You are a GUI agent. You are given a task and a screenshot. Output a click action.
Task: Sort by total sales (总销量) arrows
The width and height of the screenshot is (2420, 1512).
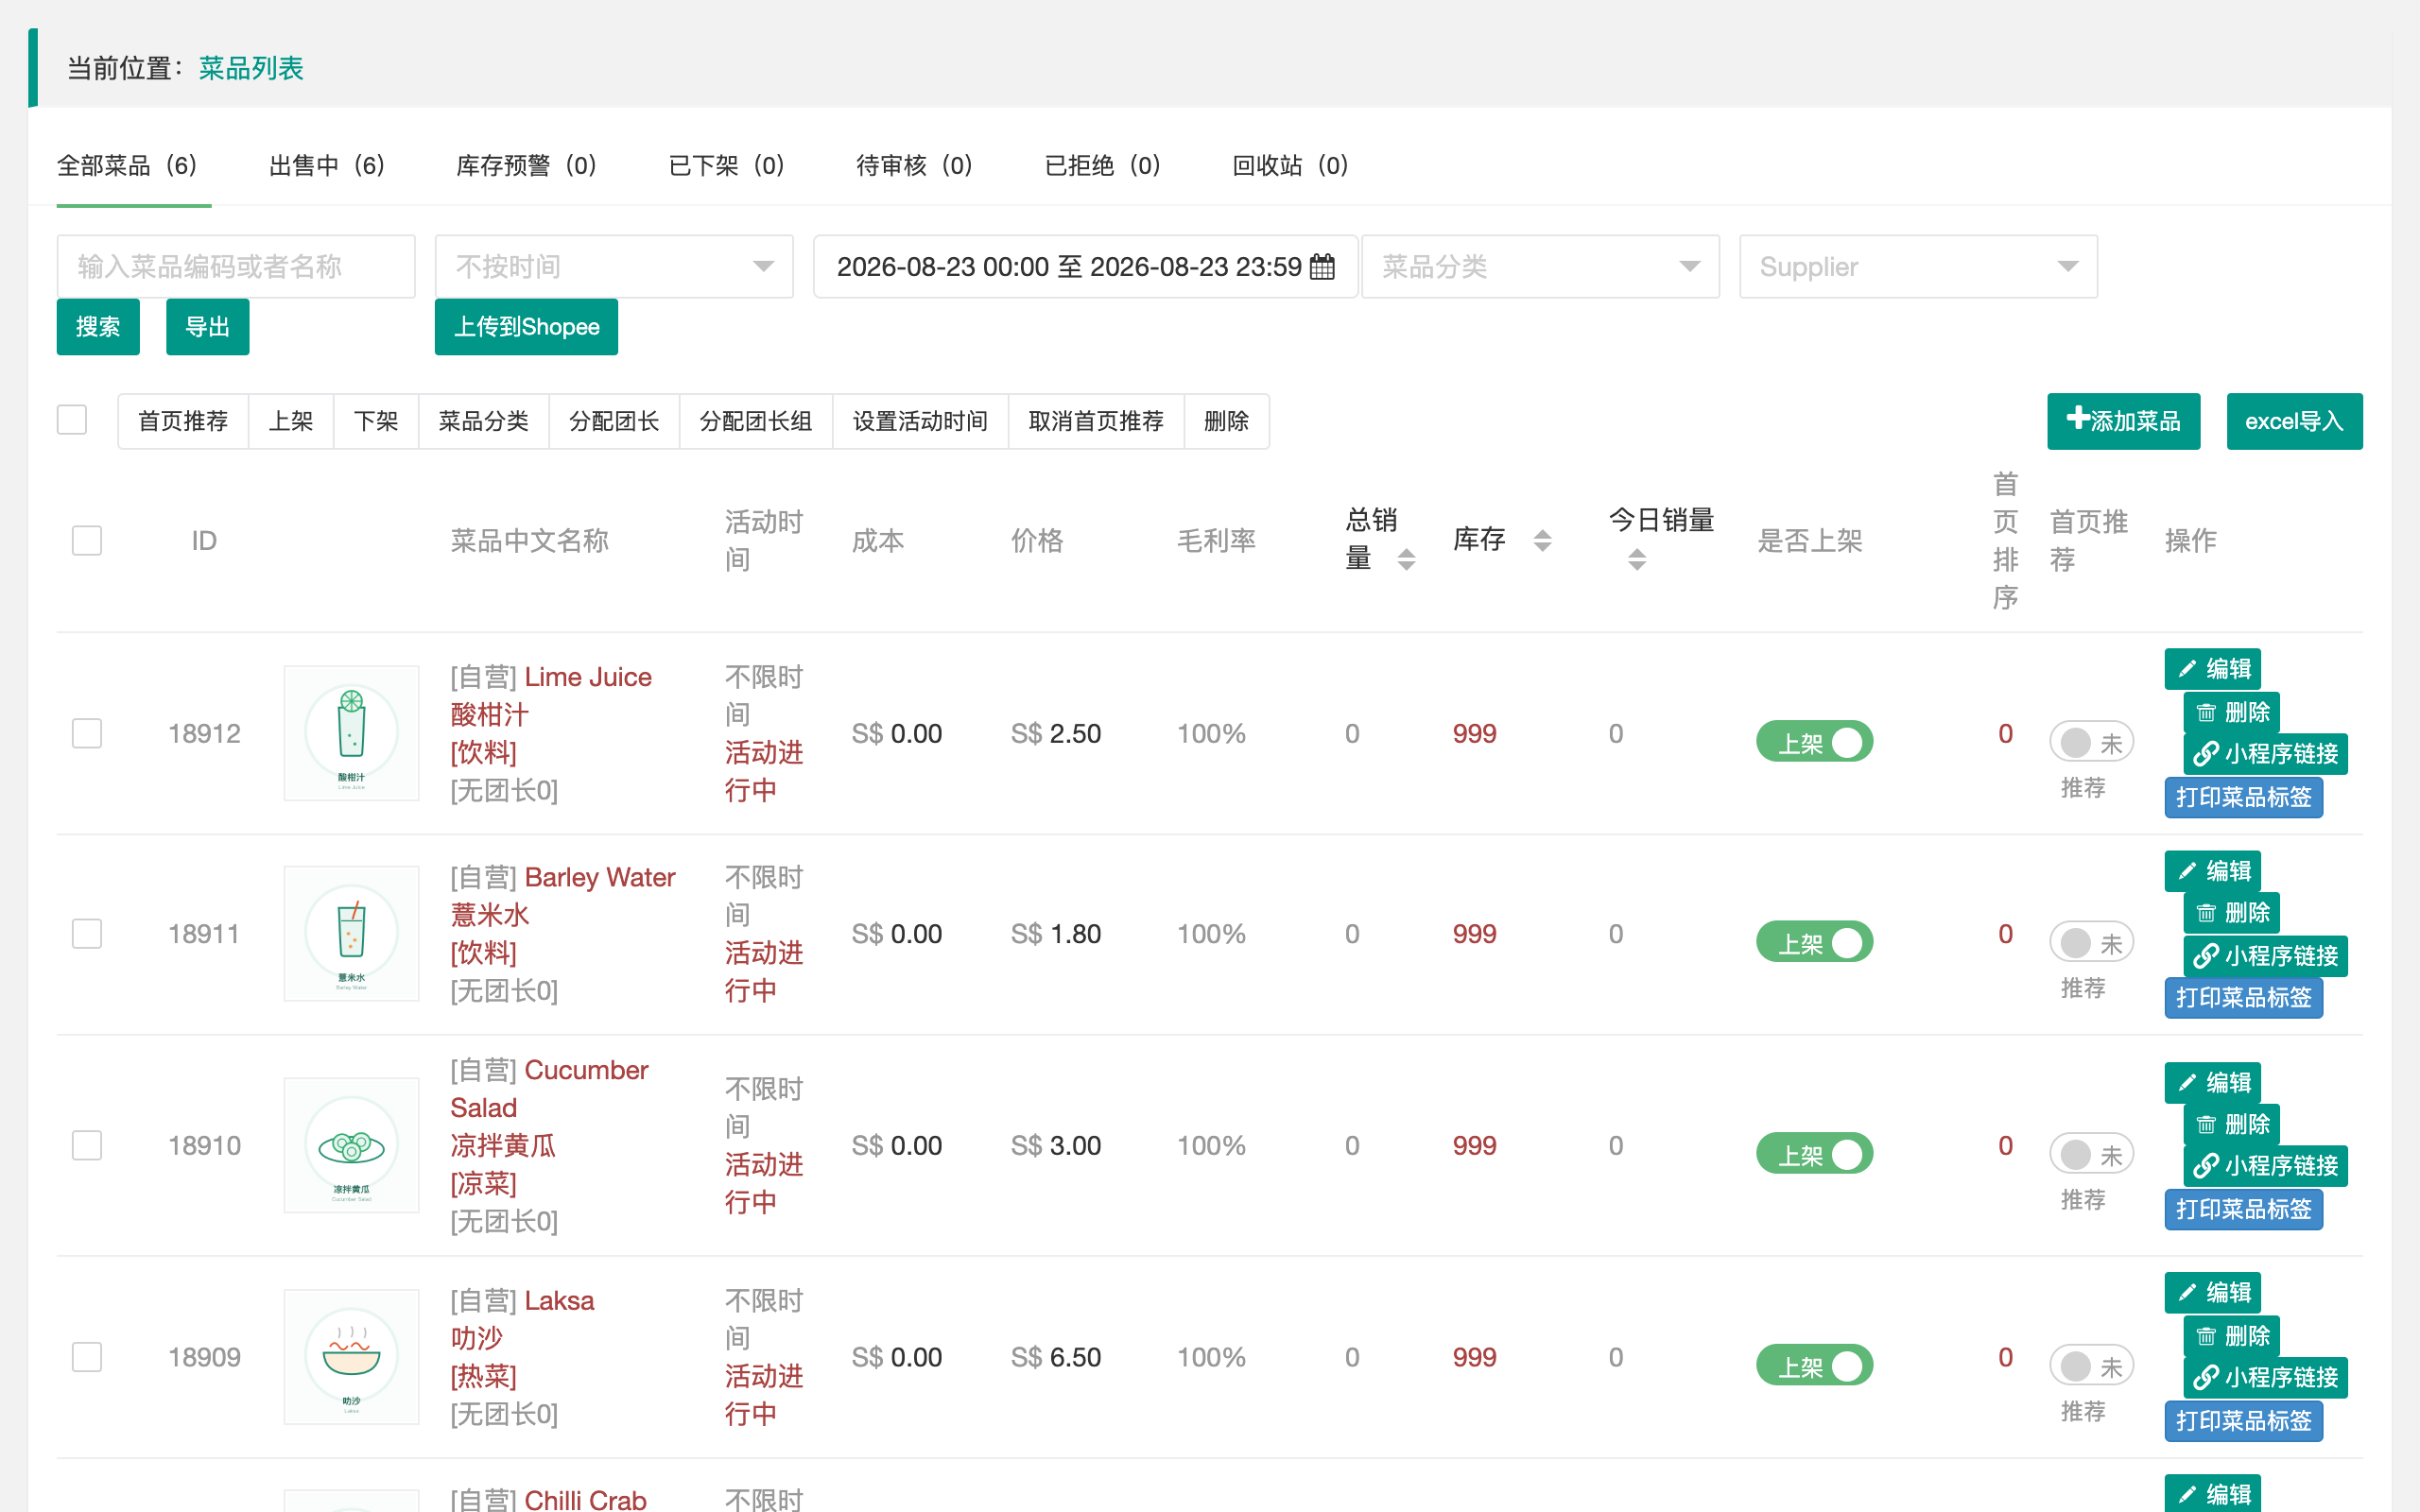click(1406, 559)
